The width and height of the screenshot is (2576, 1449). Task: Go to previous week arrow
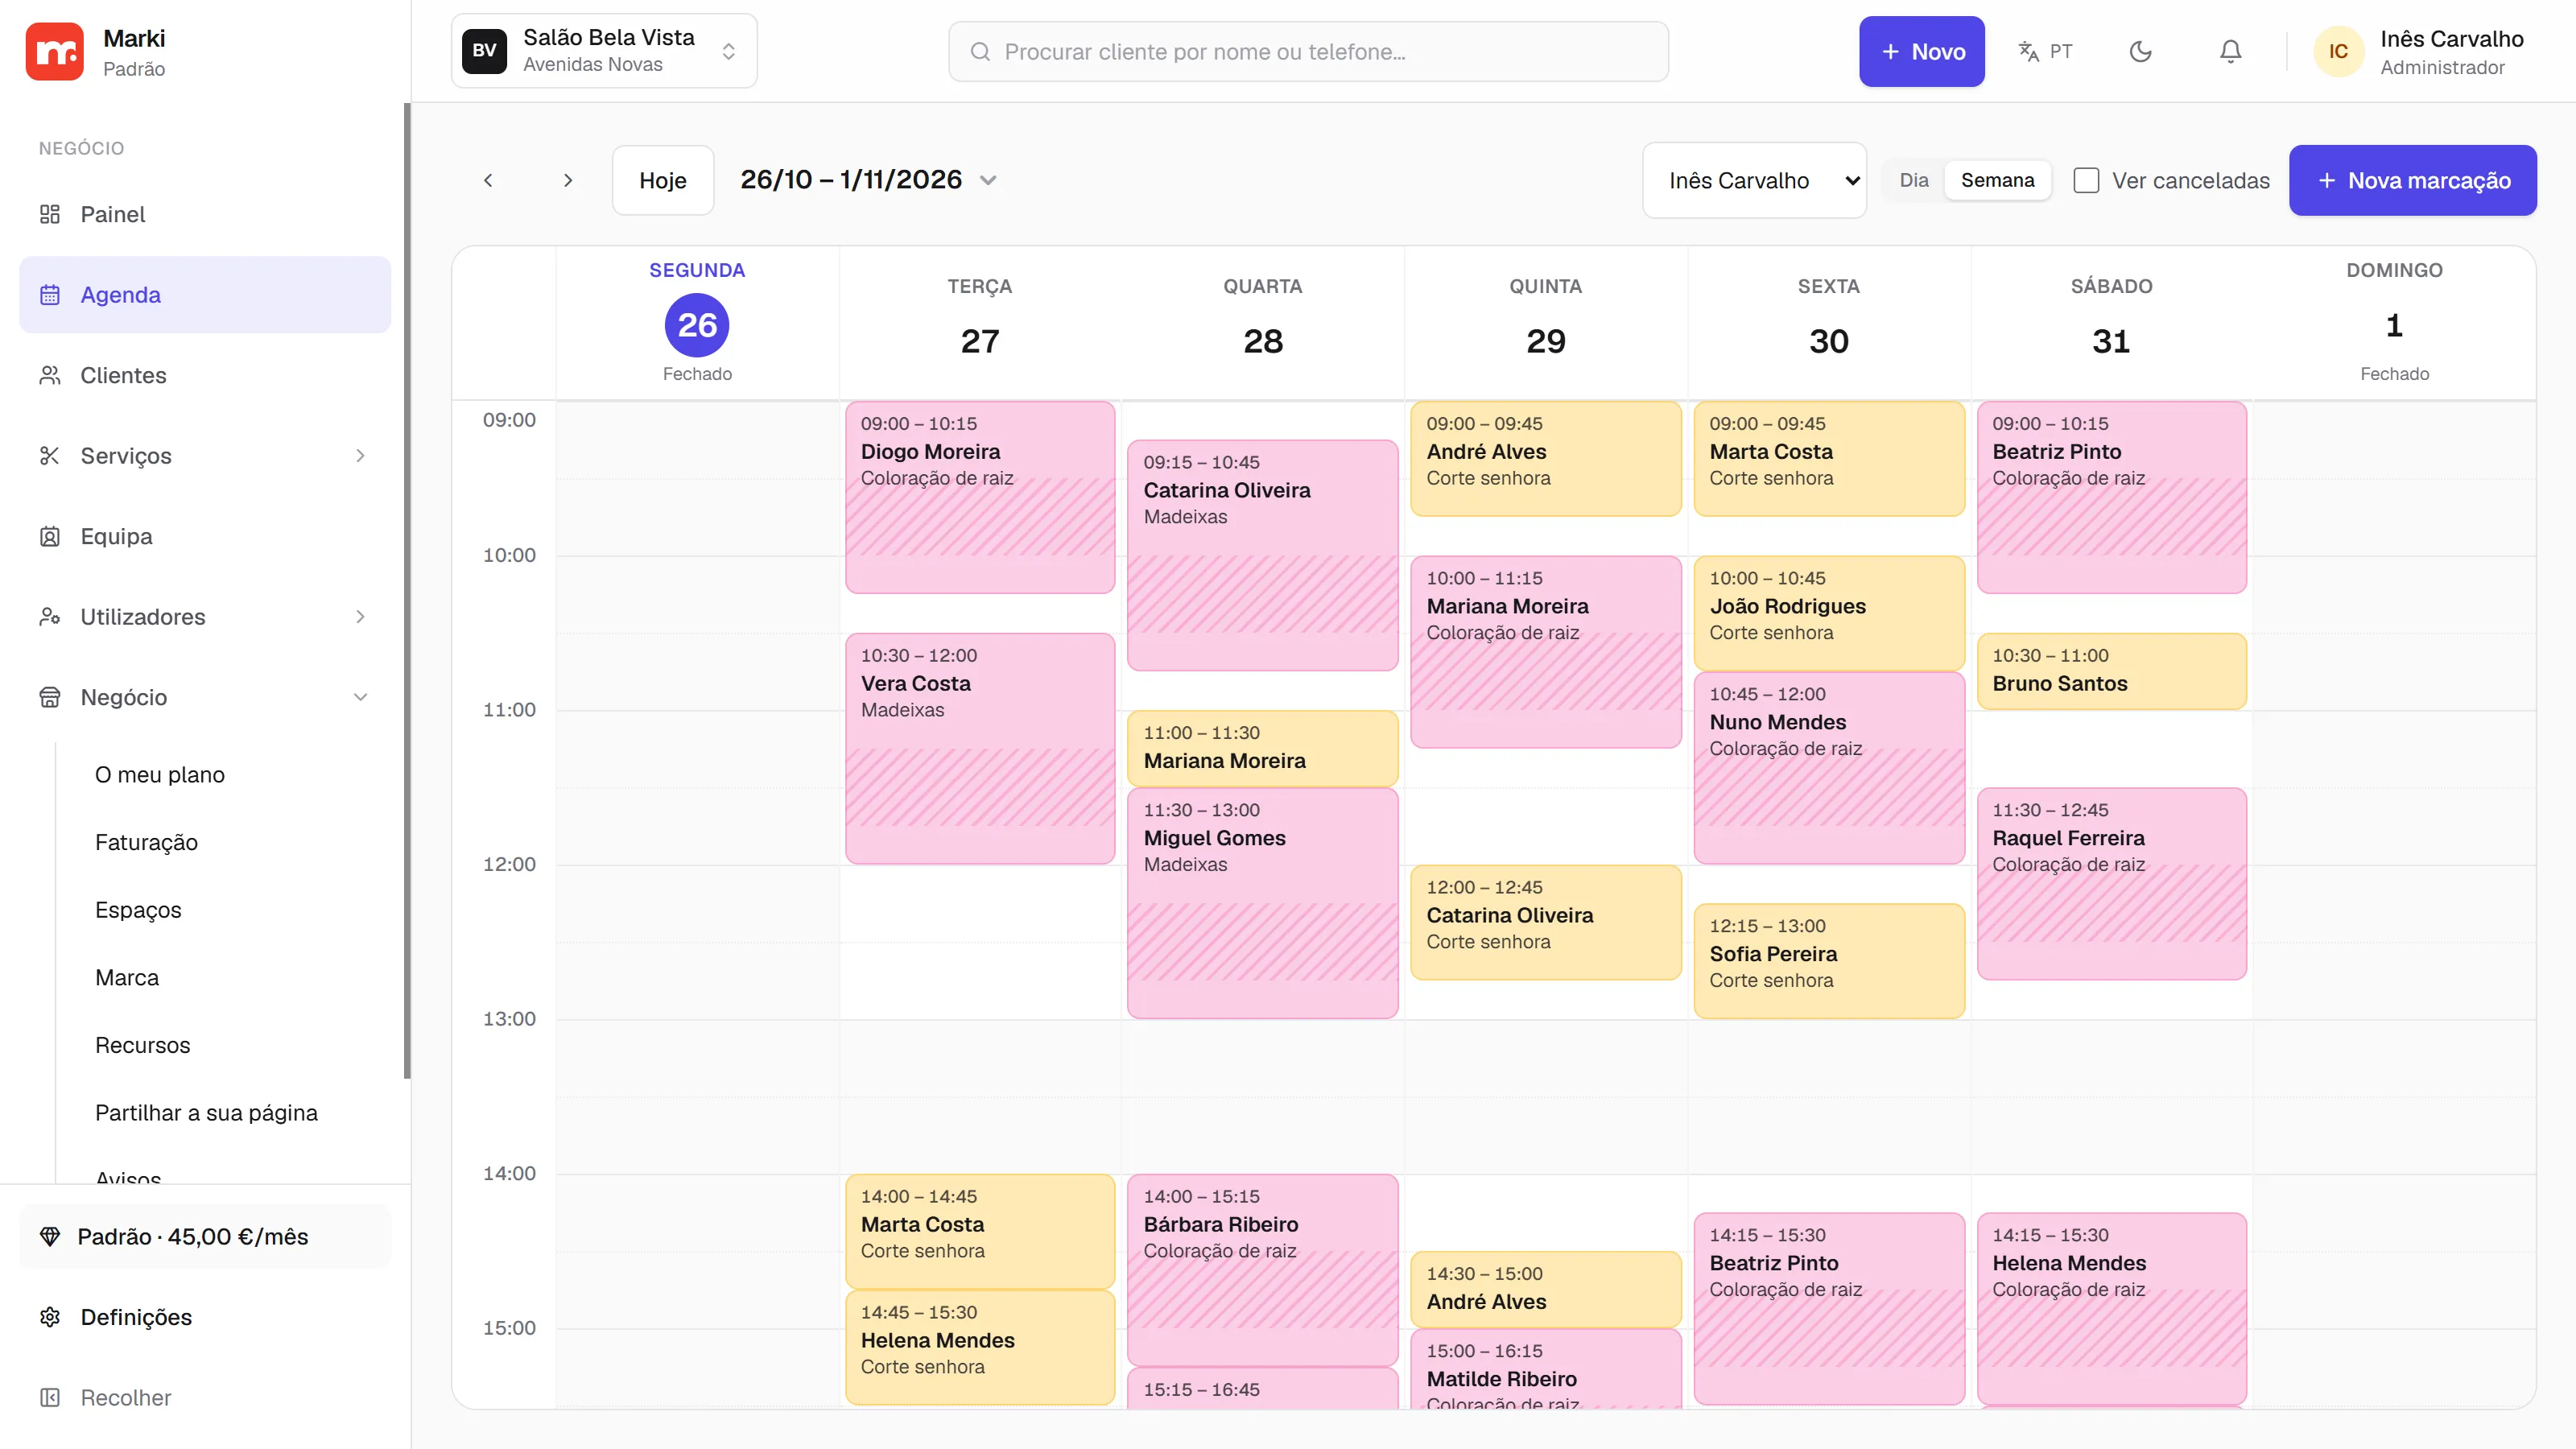pos(488,180)
